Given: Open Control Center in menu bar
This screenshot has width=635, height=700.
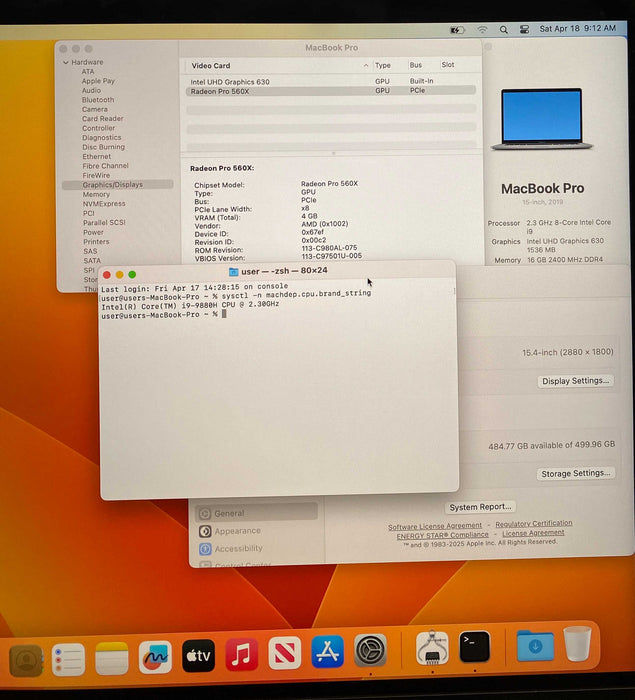Looking at the screenshot, I should 524,29.
